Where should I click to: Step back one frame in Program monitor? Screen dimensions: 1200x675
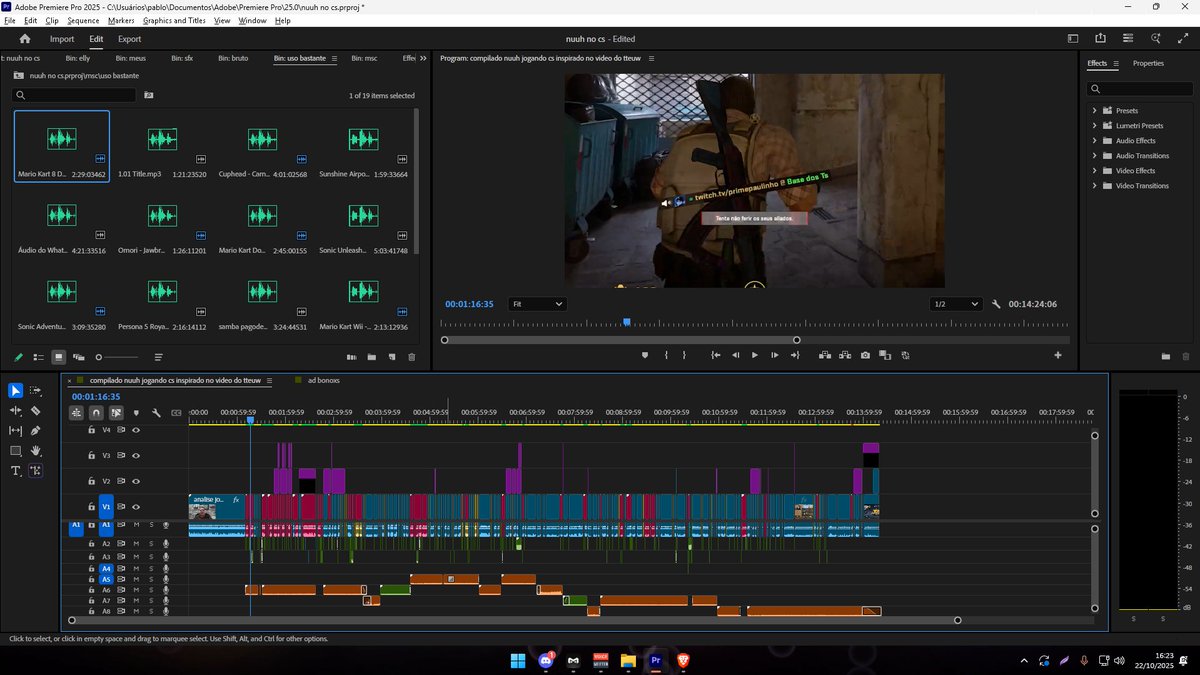pyautogui.click(x=736, y=355)
